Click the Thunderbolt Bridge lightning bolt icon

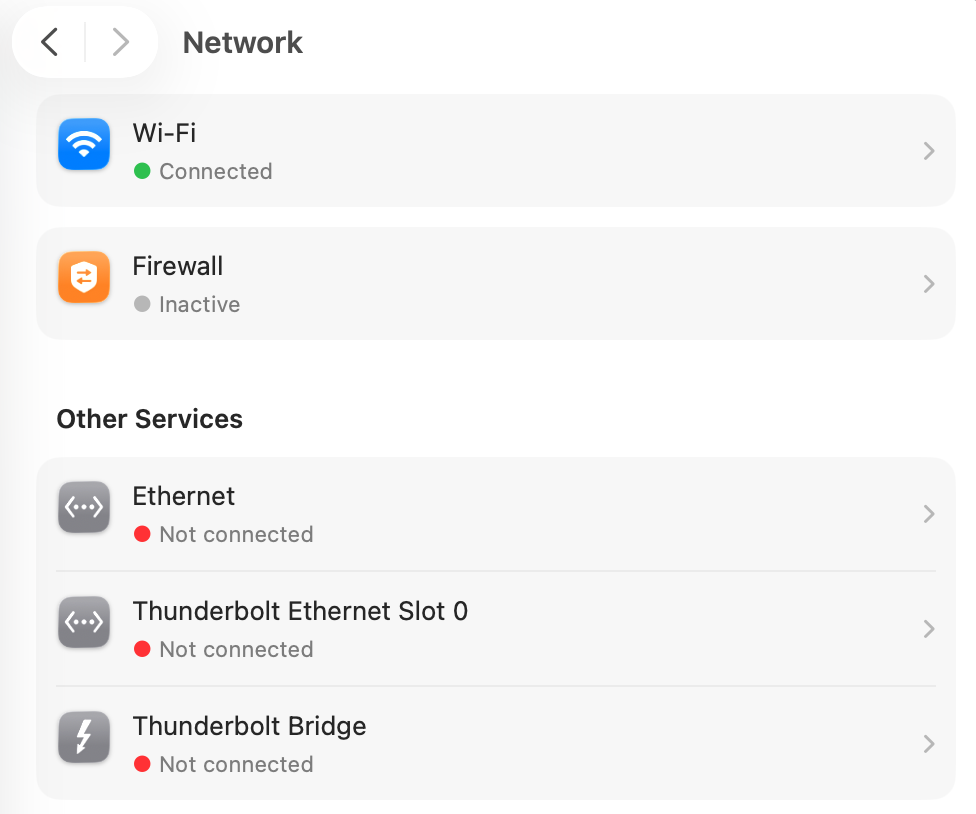pyautogui.click(x=84, y=738)
